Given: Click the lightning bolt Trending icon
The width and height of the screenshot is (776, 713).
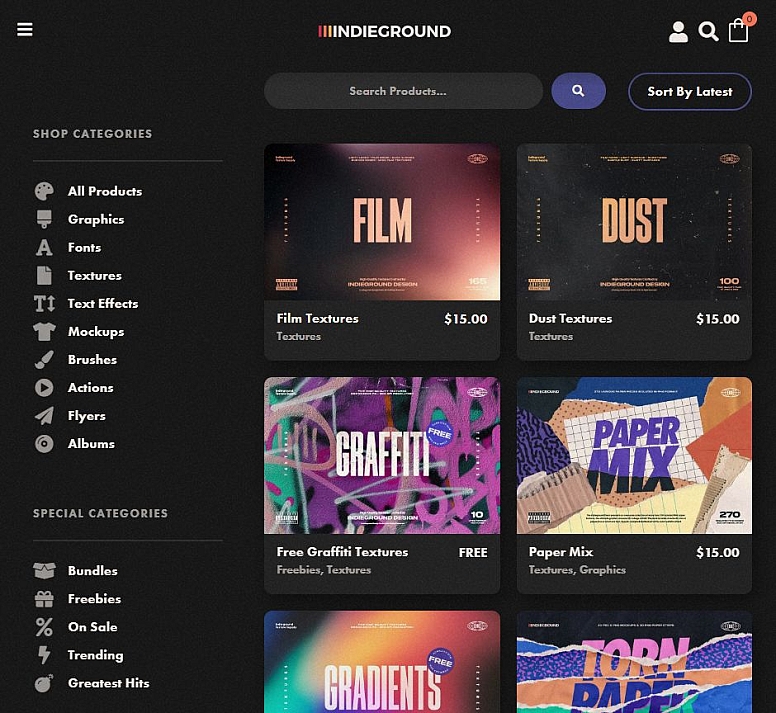Looking at the screenshot, I should pyautogui.click(x=44, y=655).
